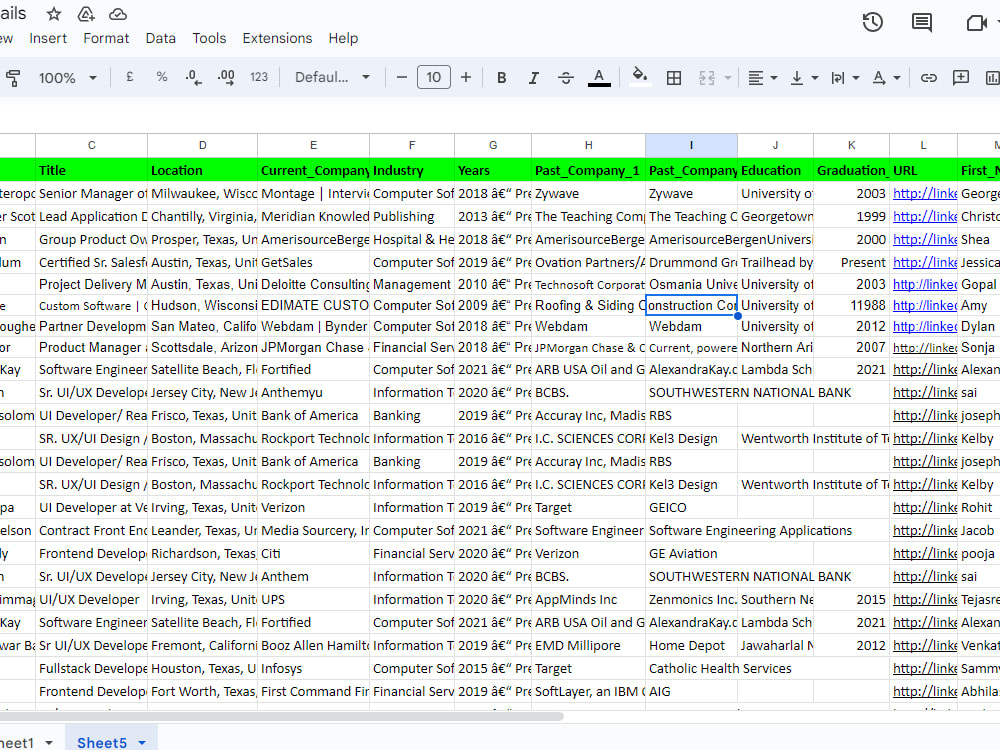This screenshot has height=750, width=1000.
Task: Open more number formats 123
Action: tap(259, 77)
